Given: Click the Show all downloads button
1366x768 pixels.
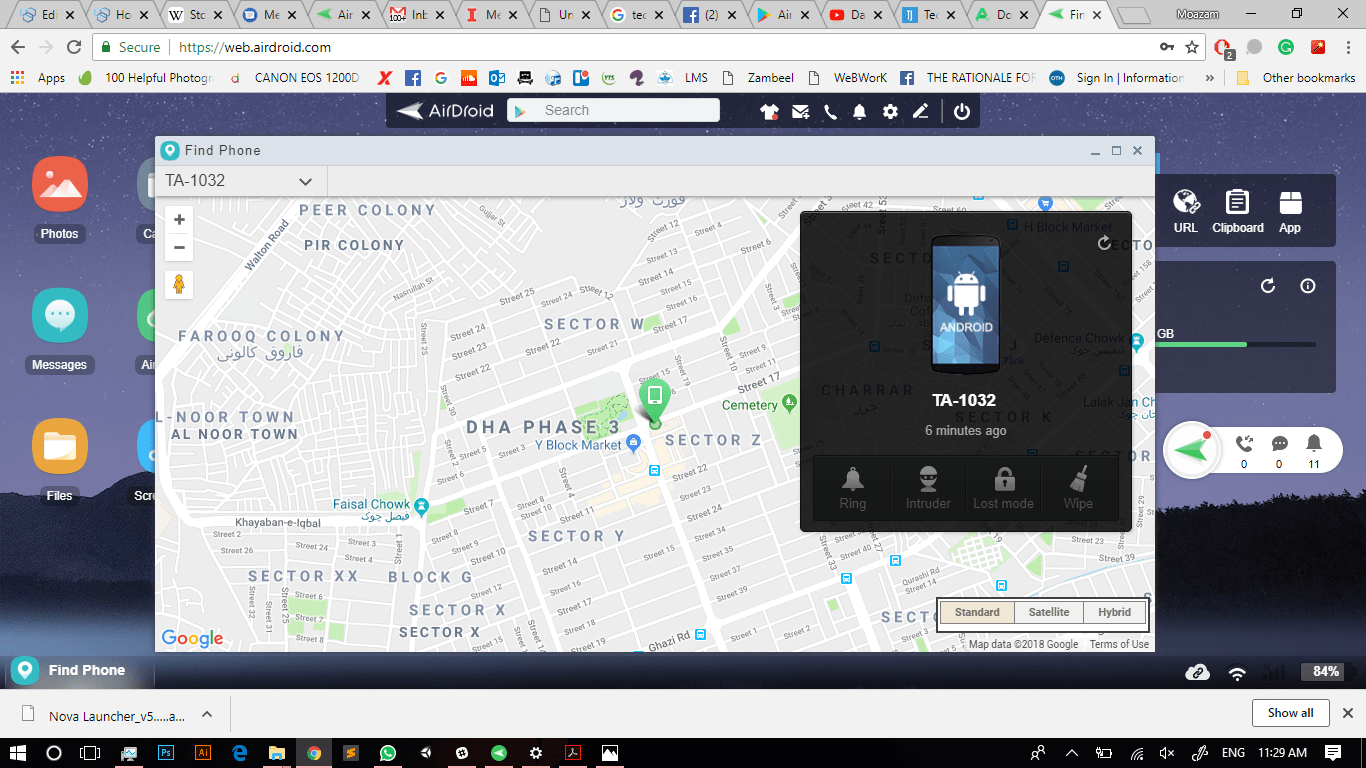Looking at the screenshot, I should coord(1290,713).
